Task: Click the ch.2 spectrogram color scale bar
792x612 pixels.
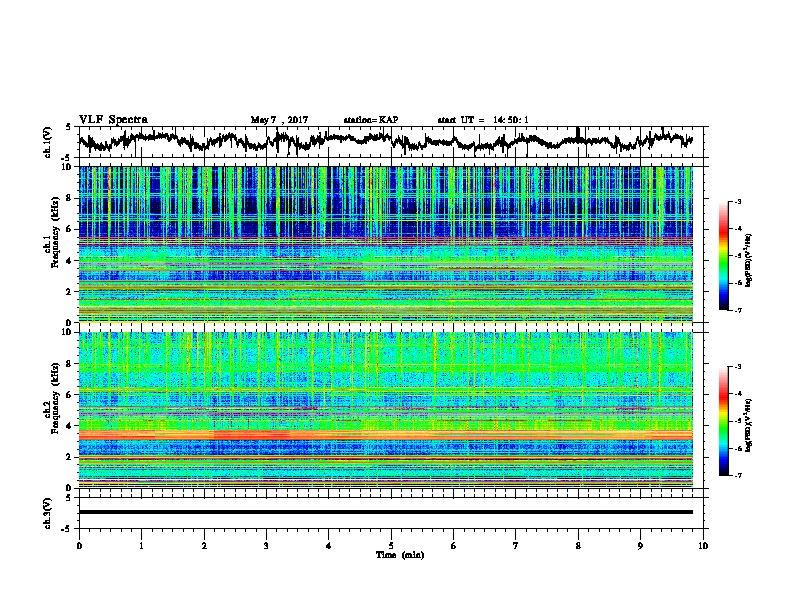Action: point(724,421)
